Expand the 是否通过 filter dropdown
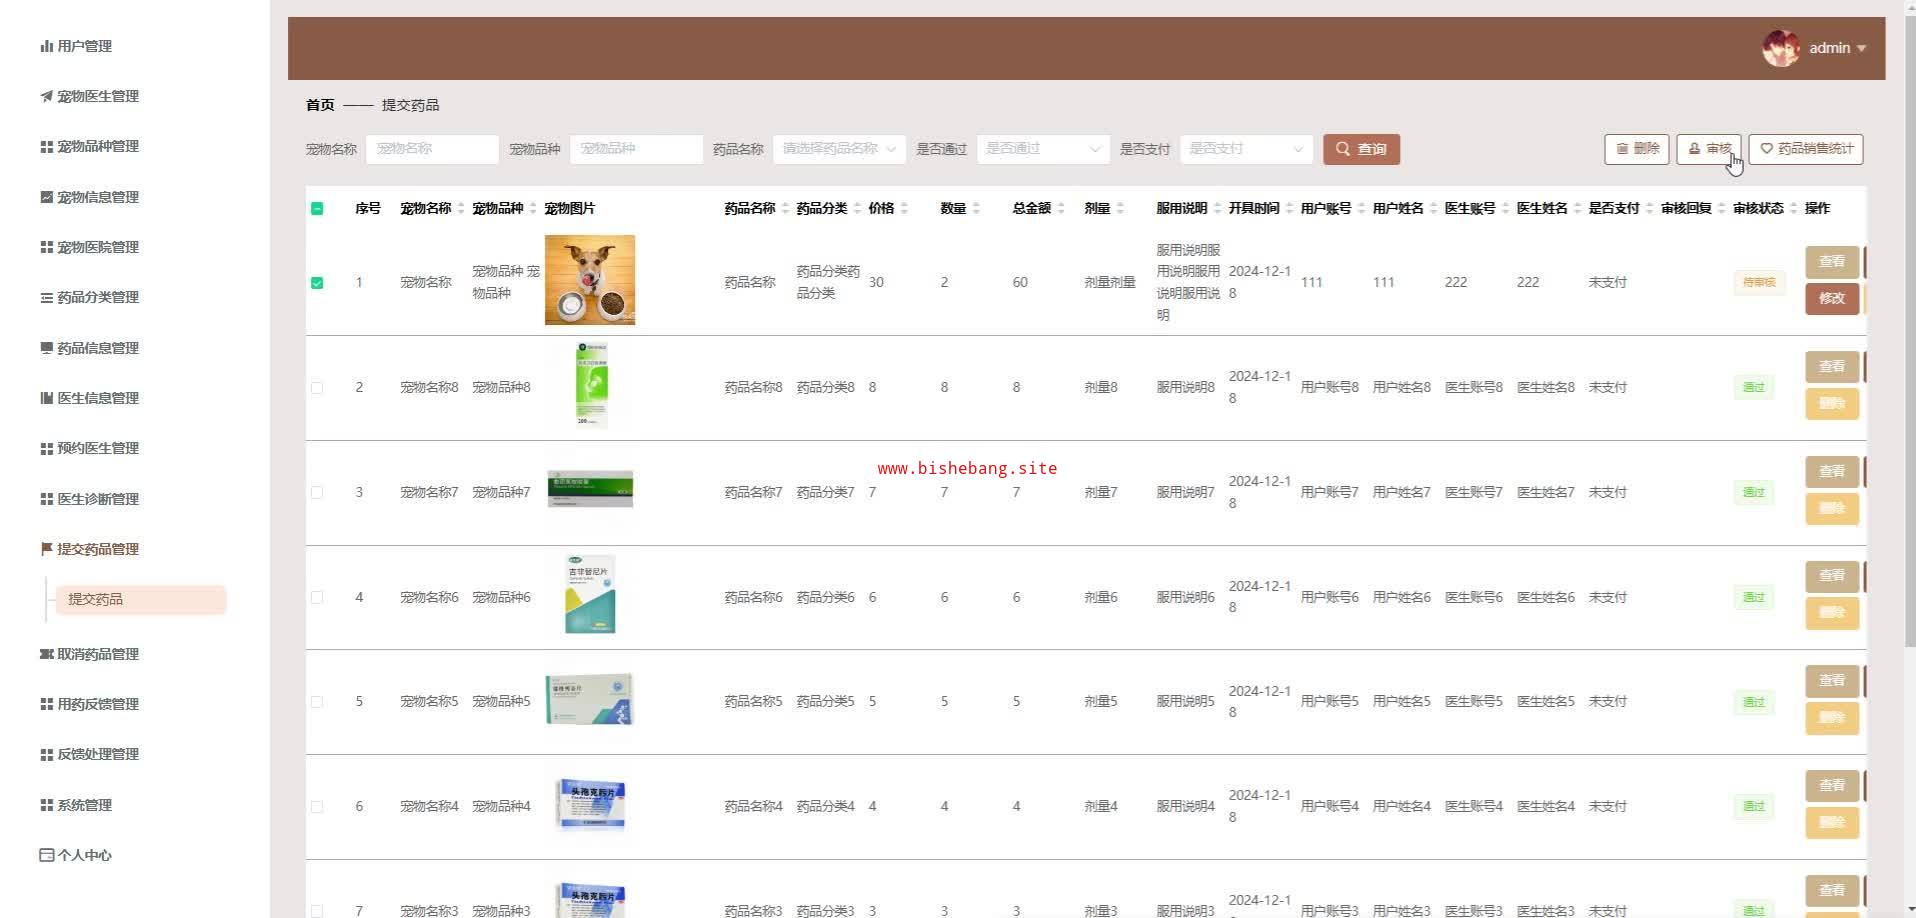Image resolution: width=1916 pixels, height=918 pixels. tap(1042, 149)
